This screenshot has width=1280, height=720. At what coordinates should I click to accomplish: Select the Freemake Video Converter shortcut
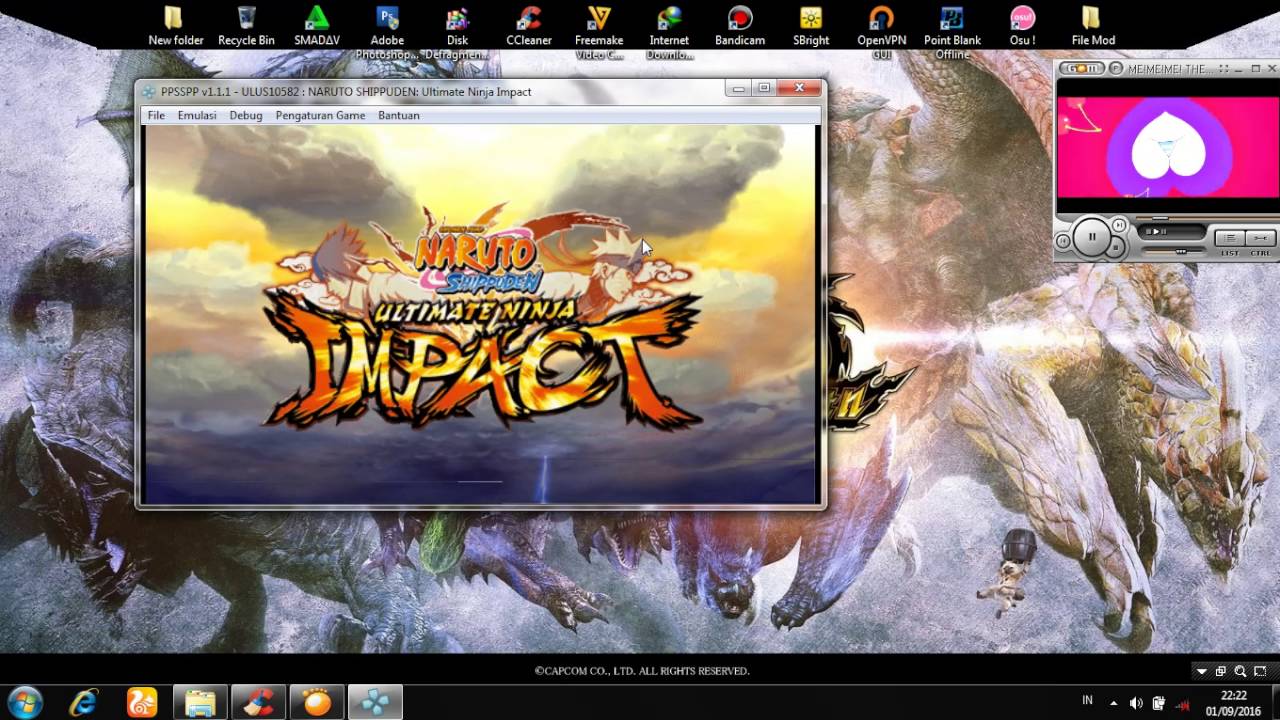pyautogui.click(x=599, y=31)
